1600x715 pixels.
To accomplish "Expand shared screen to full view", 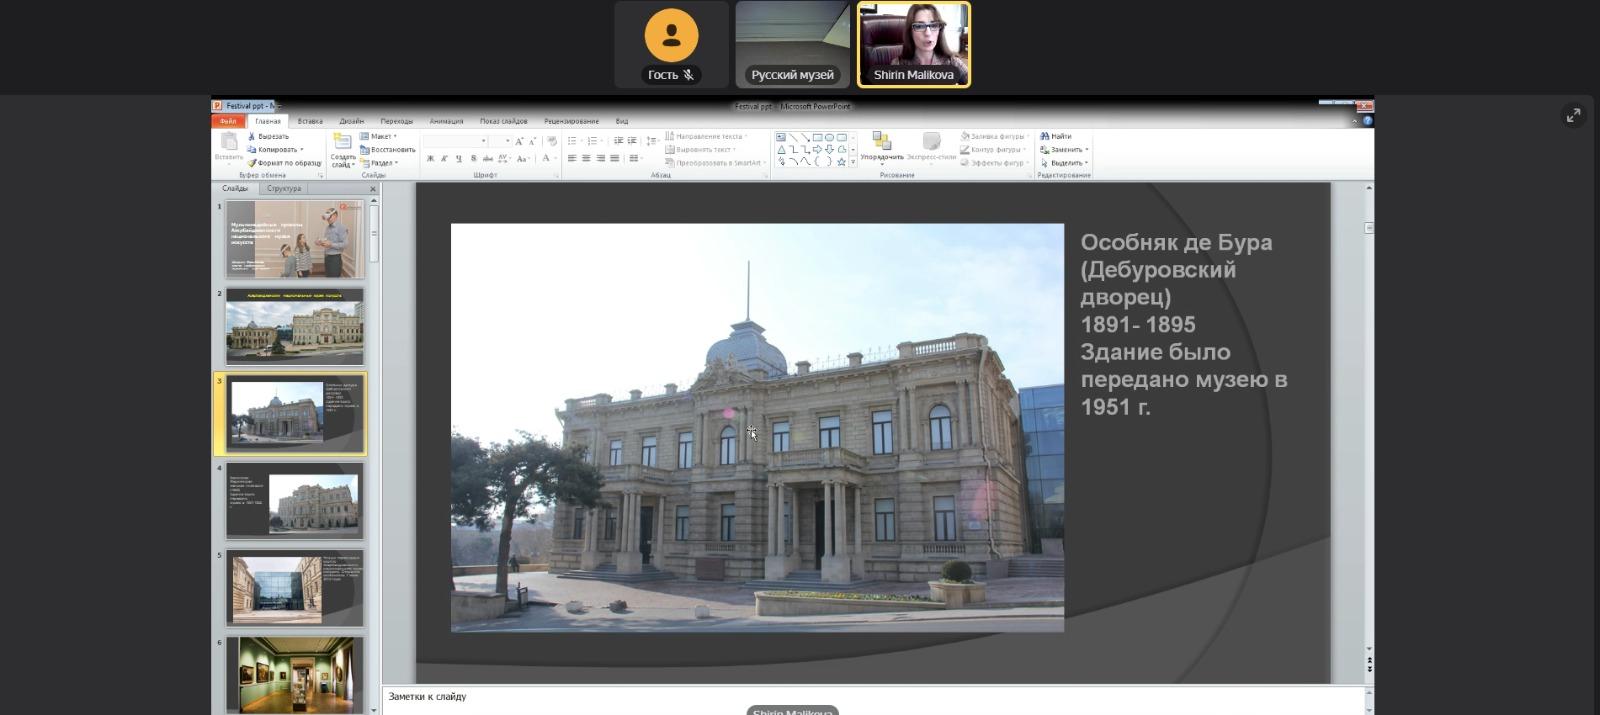I will point(1574,116).
